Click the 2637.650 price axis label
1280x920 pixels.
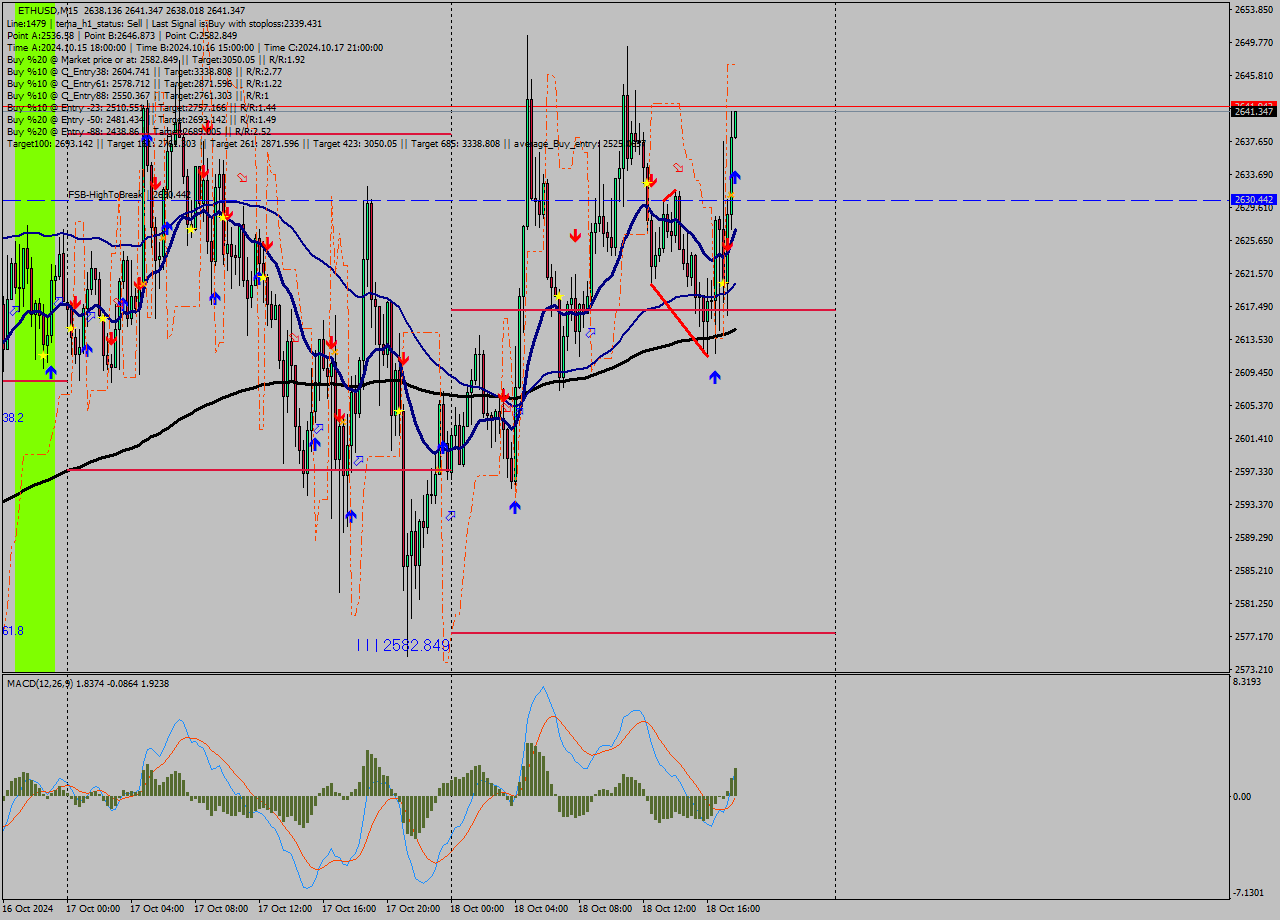pyautogui.click(x=1254, y=141)
